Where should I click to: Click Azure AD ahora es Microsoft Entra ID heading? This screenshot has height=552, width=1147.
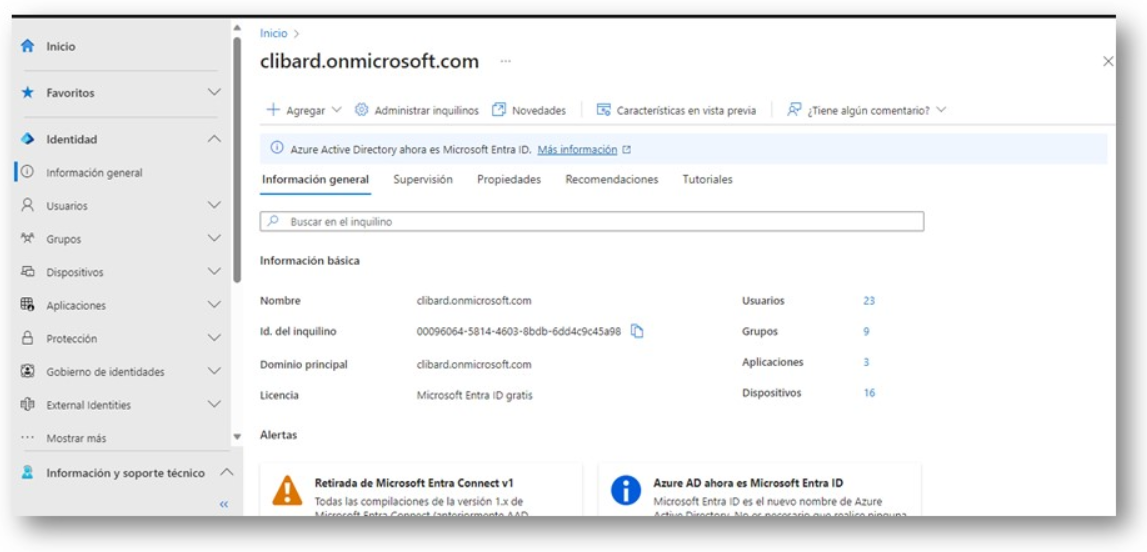748,483
